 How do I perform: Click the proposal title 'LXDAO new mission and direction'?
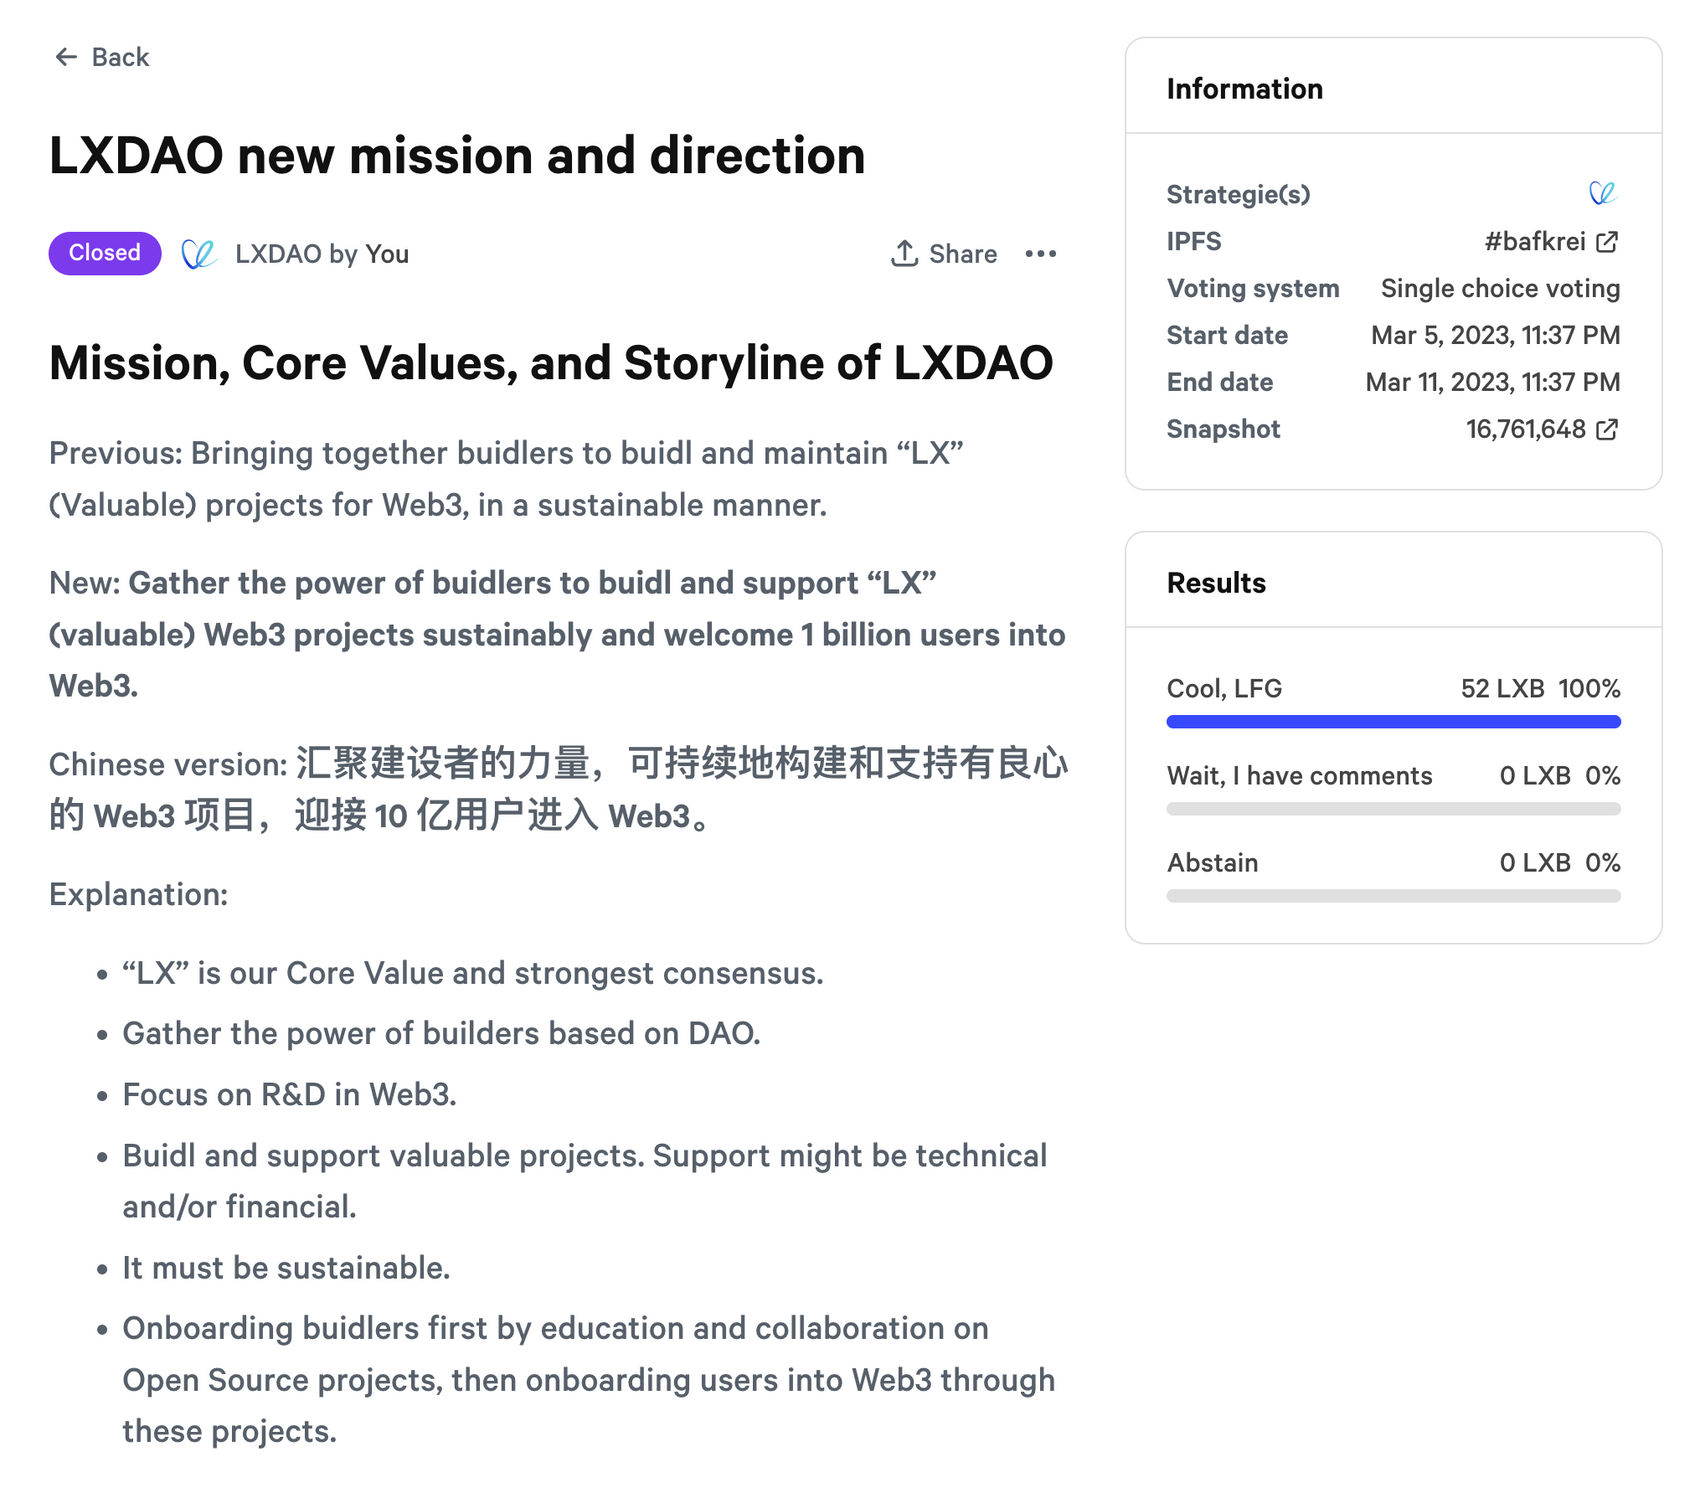click(x=457, y=156)
